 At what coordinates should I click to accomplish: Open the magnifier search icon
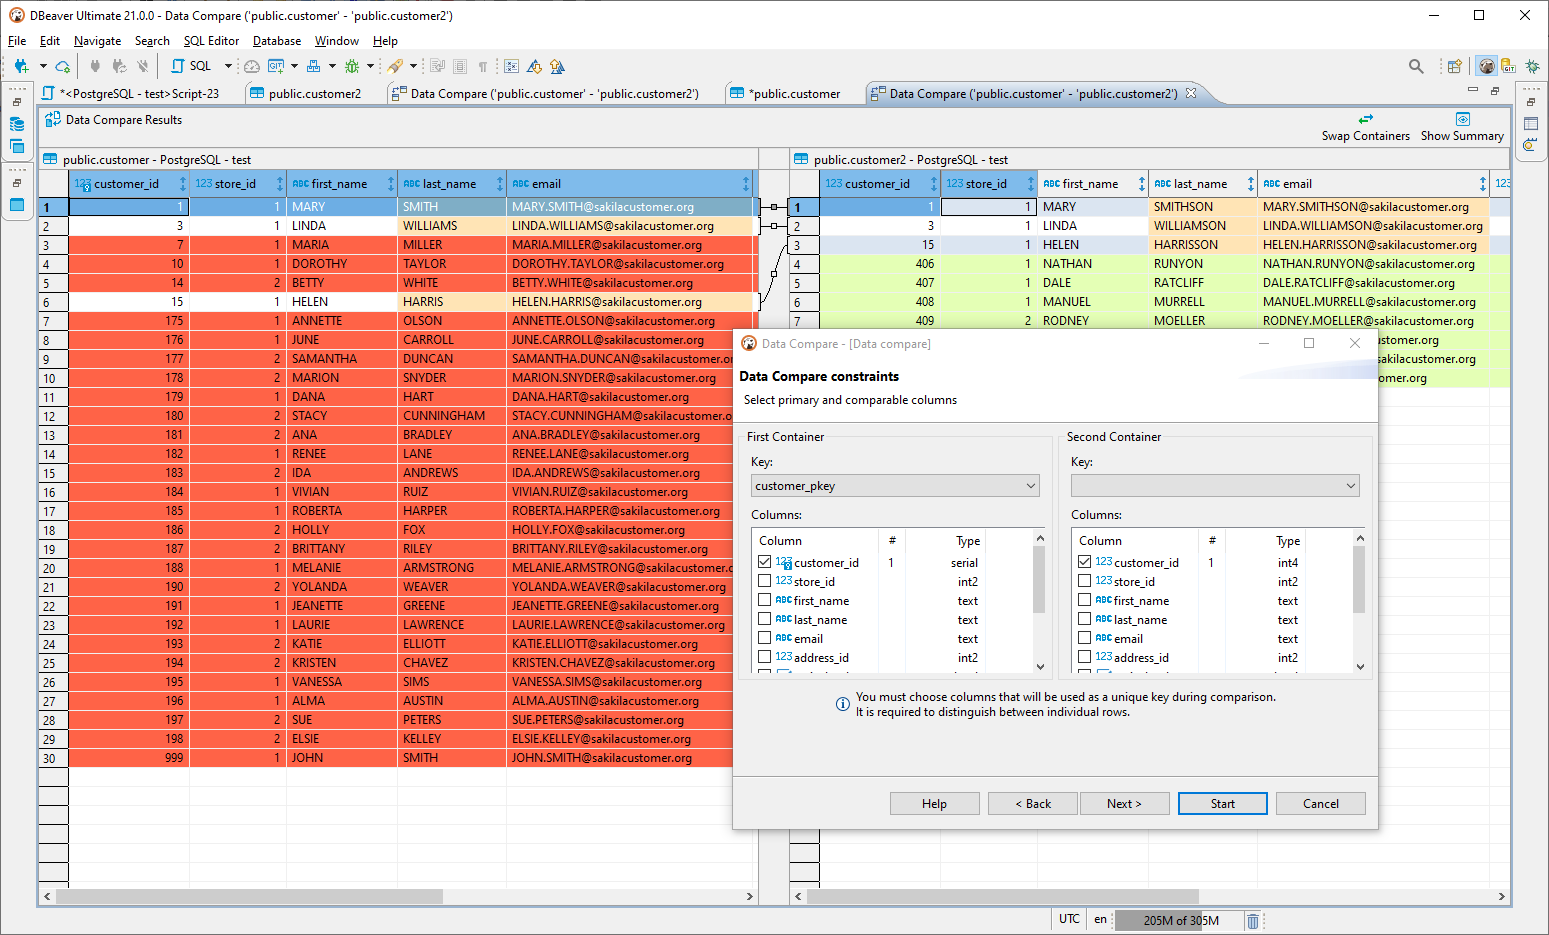1416,66
